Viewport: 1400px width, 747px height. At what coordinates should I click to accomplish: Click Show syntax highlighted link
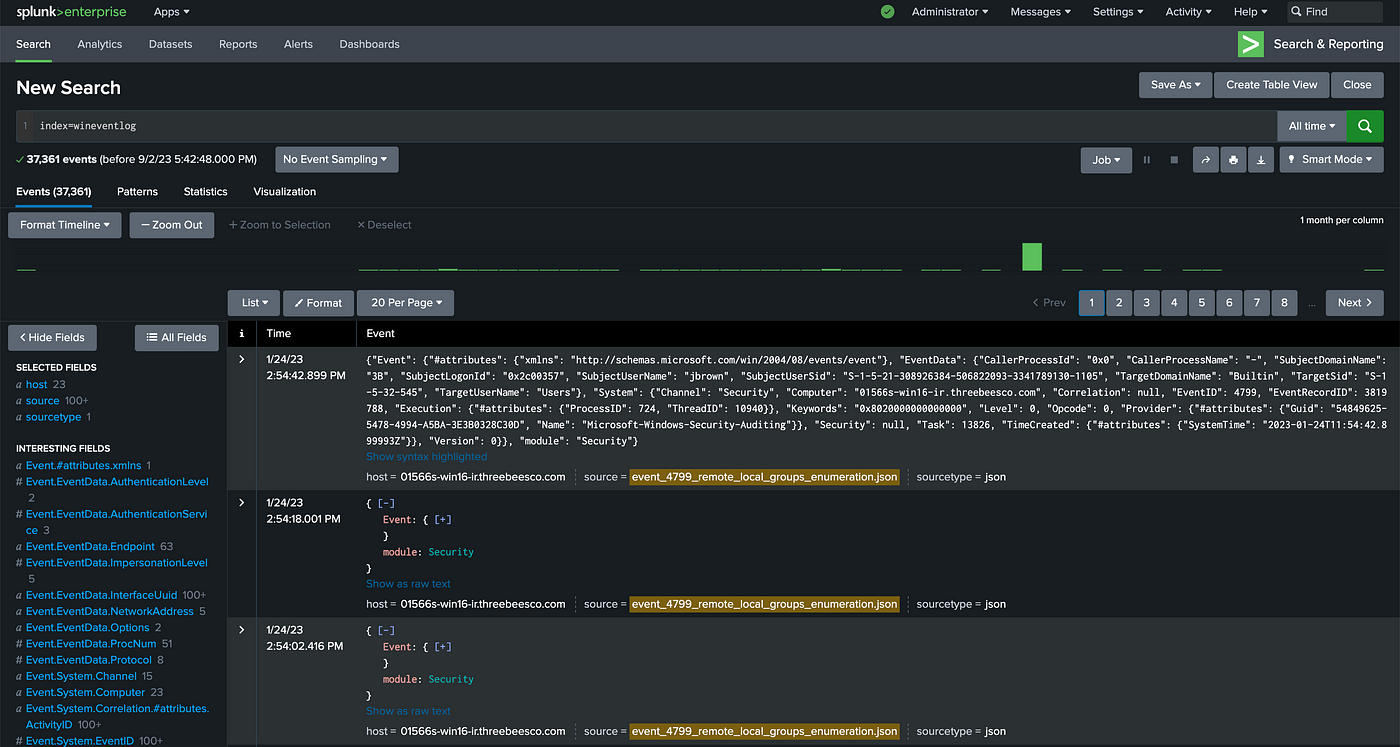427,457
